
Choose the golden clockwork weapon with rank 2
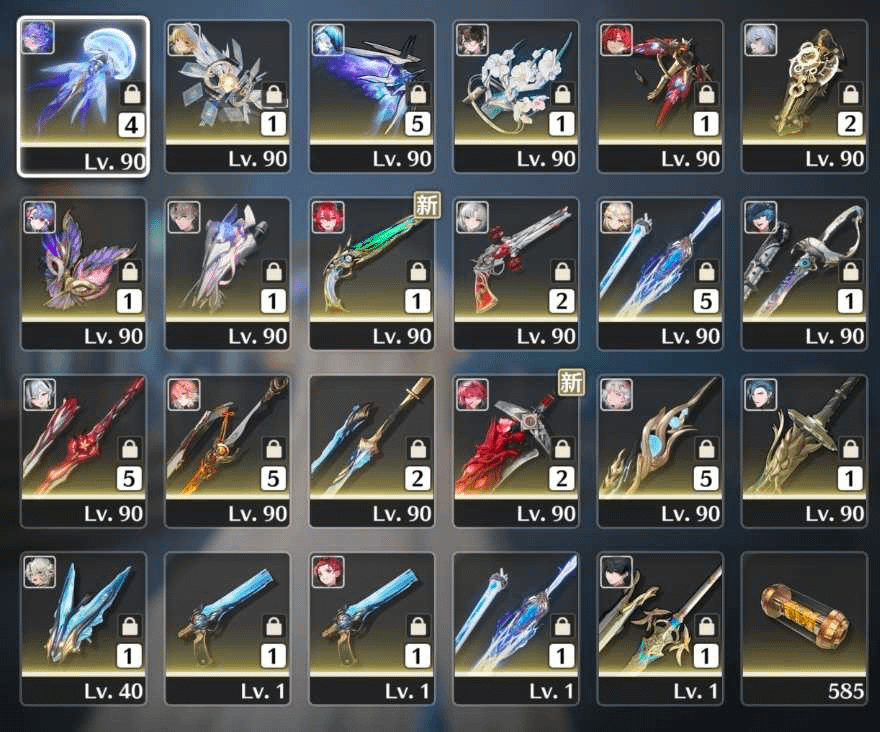tap(804, 97)
